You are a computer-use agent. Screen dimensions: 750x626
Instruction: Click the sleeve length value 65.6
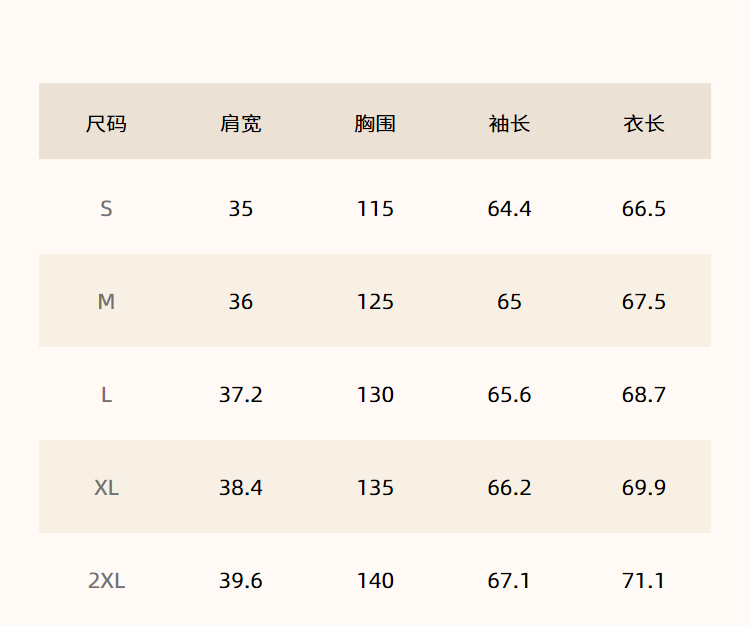[x=509, y=395]
